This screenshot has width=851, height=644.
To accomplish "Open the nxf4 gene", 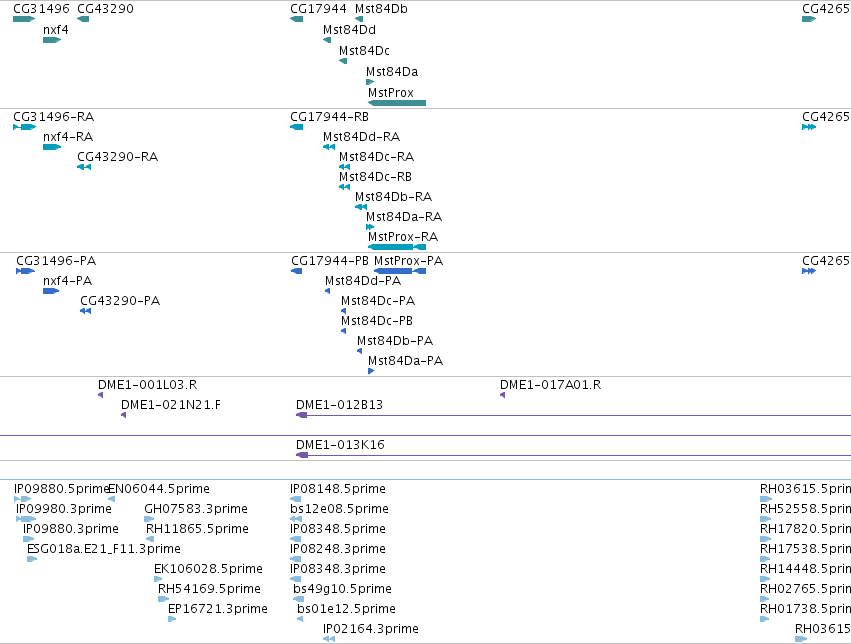I will coord(52,40).
